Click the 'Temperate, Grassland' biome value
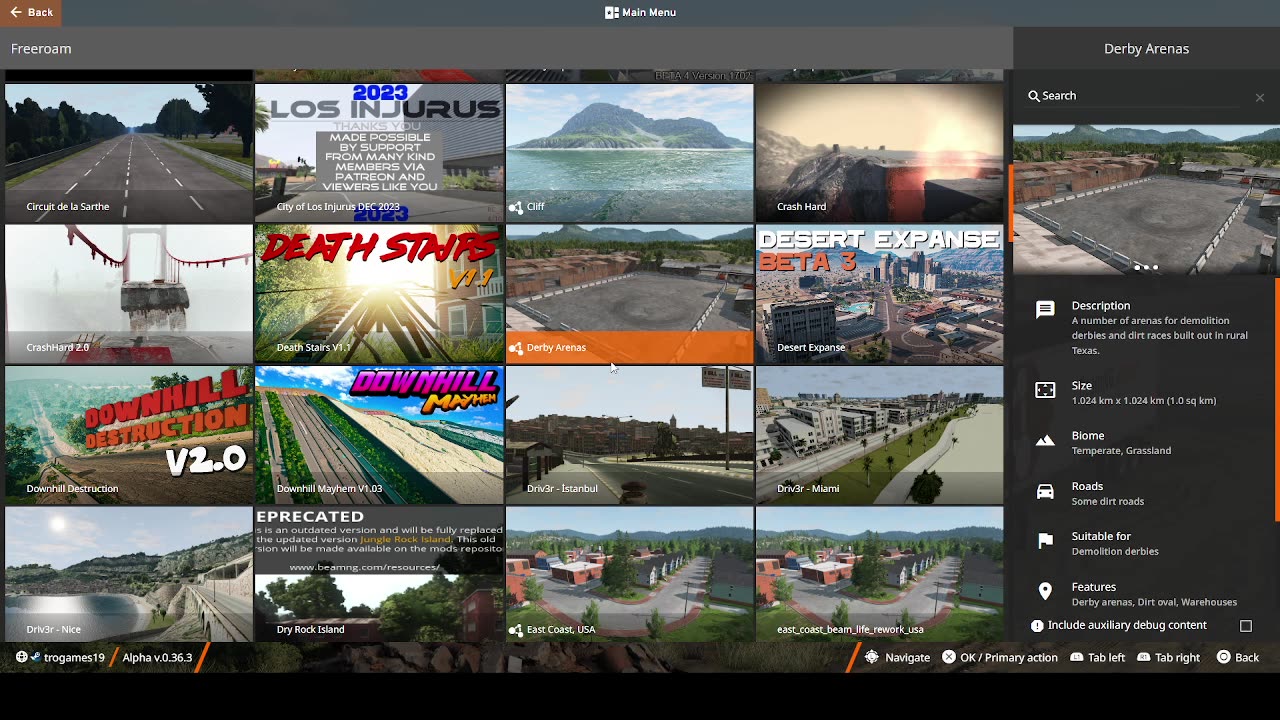This screenshot has height=720, width=1280. coord(1121,451)
